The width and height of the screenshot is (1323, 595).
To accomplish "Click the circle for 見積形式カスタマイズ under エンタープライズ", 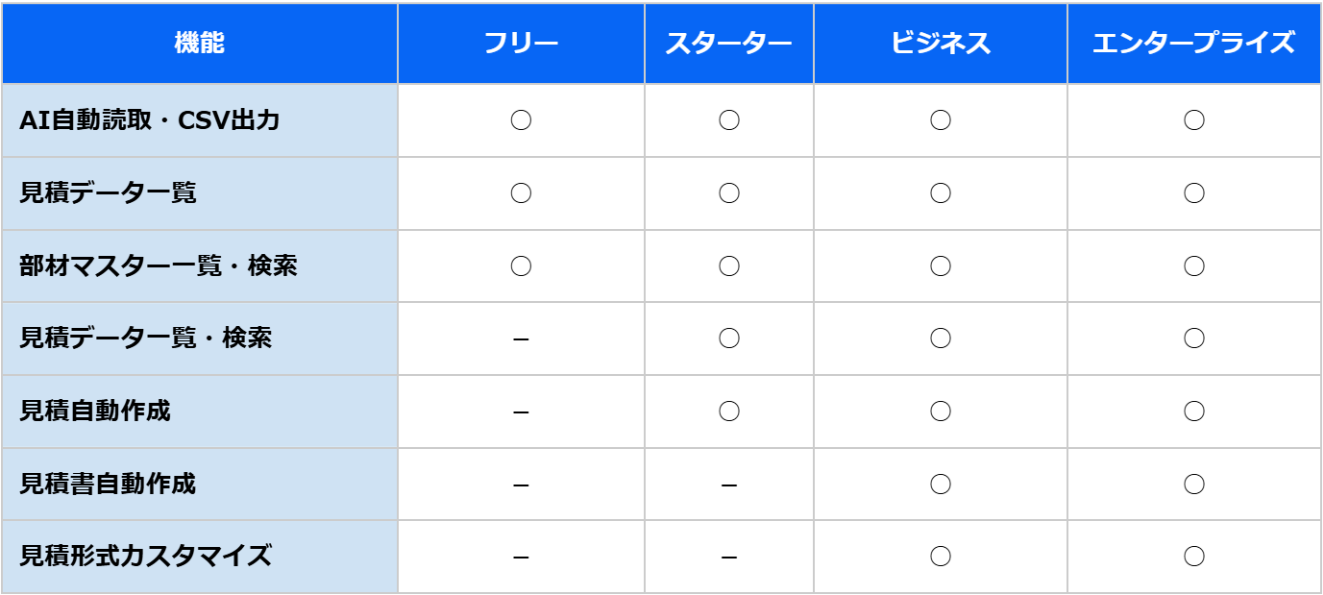I will 1193,556.
